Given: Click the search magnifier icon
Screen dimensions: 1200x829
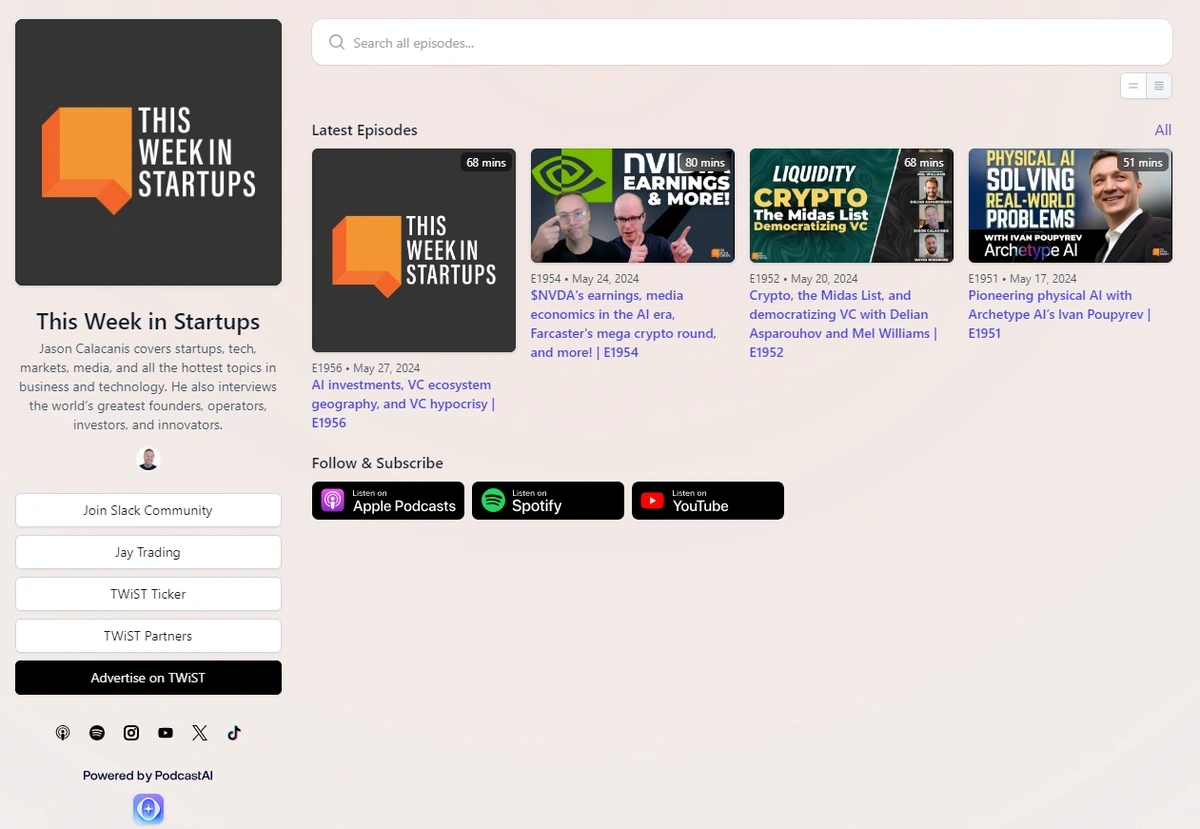Looking at the screenshot, I should (337, 43).
